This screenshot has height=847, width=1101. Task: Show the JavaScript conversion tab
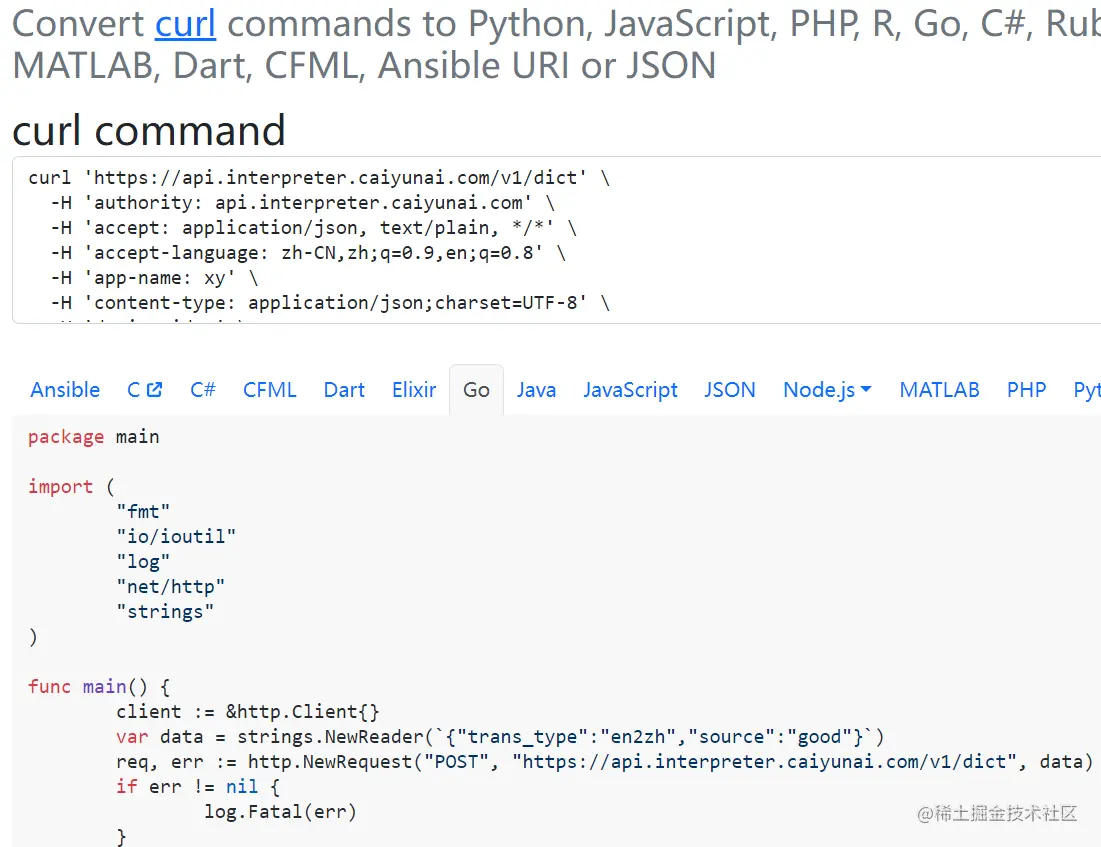[x=630, y=390]
